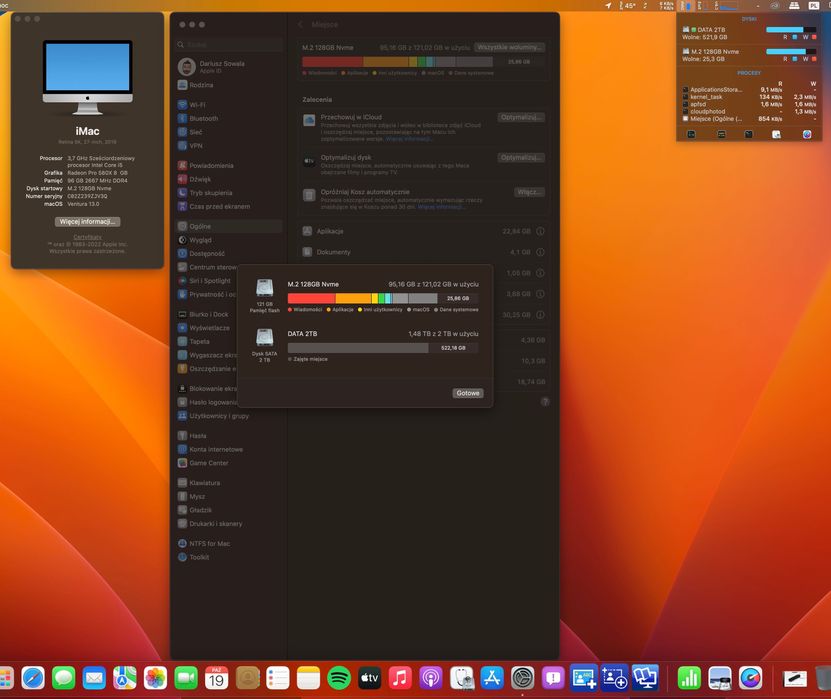Select Dźwięk in the Settings sidebar
Image resolution: width=831 pixels, height=699 pixels.
coord(229,179)
